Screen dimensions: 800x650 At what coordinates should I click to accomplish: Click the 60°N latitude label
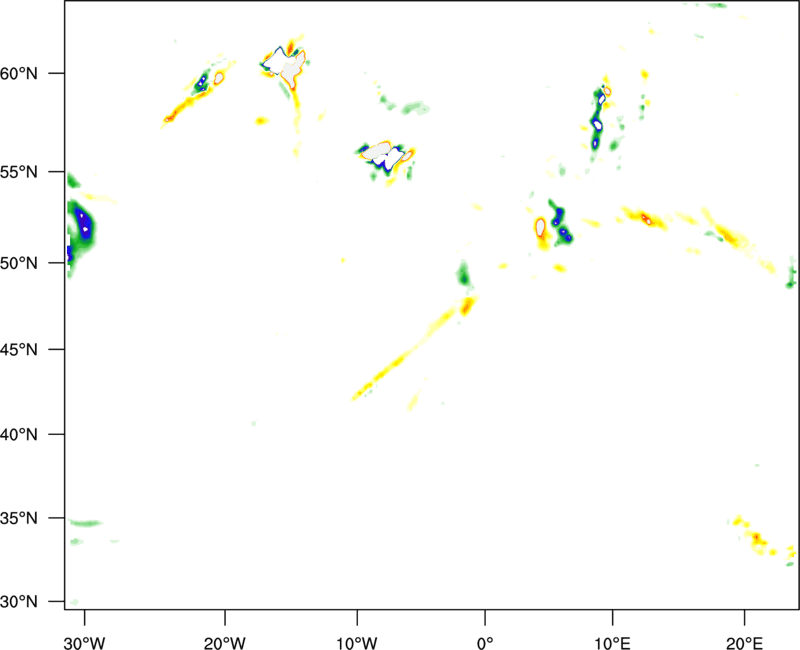pos(19,74)
